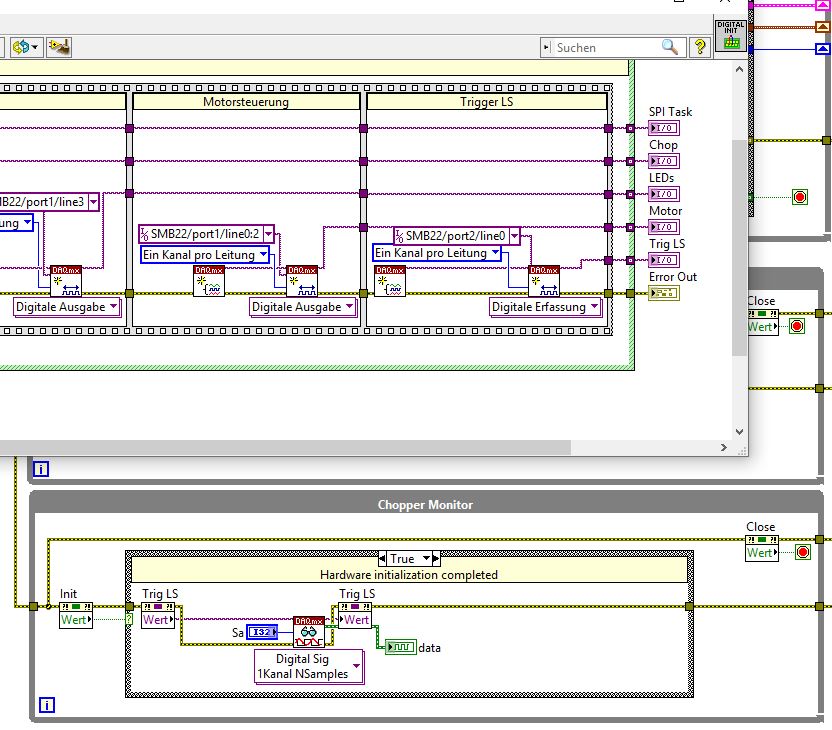Click the Motorsteuerung frame label
This screenshot has width=832, height=730.
click(x=246, y=102)
